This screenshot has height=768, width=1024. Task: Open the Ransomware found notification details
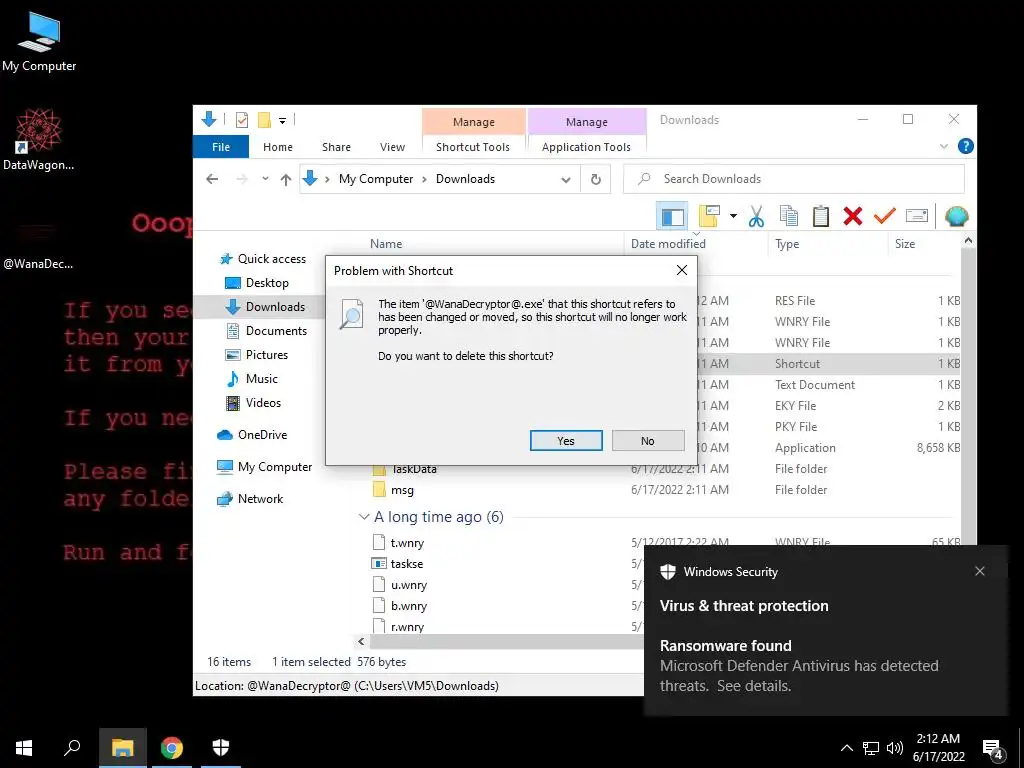coord(824,630)
